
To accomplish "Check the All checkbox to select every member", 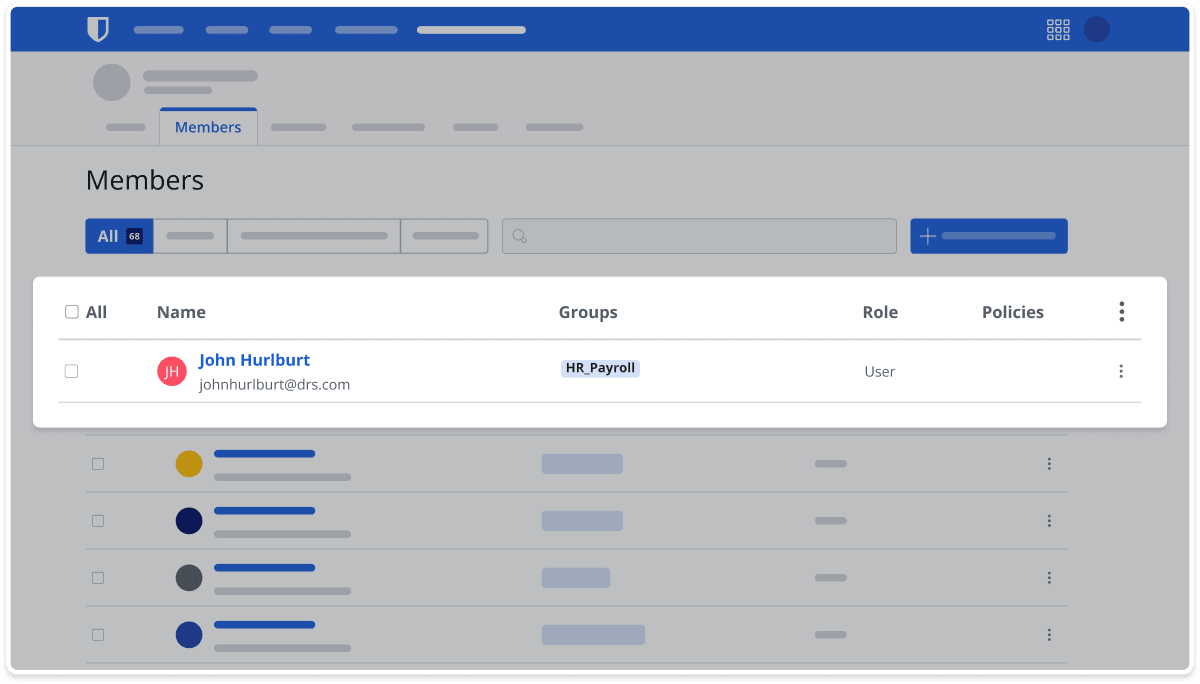I will pyautogui.click(x=71, y=311).
